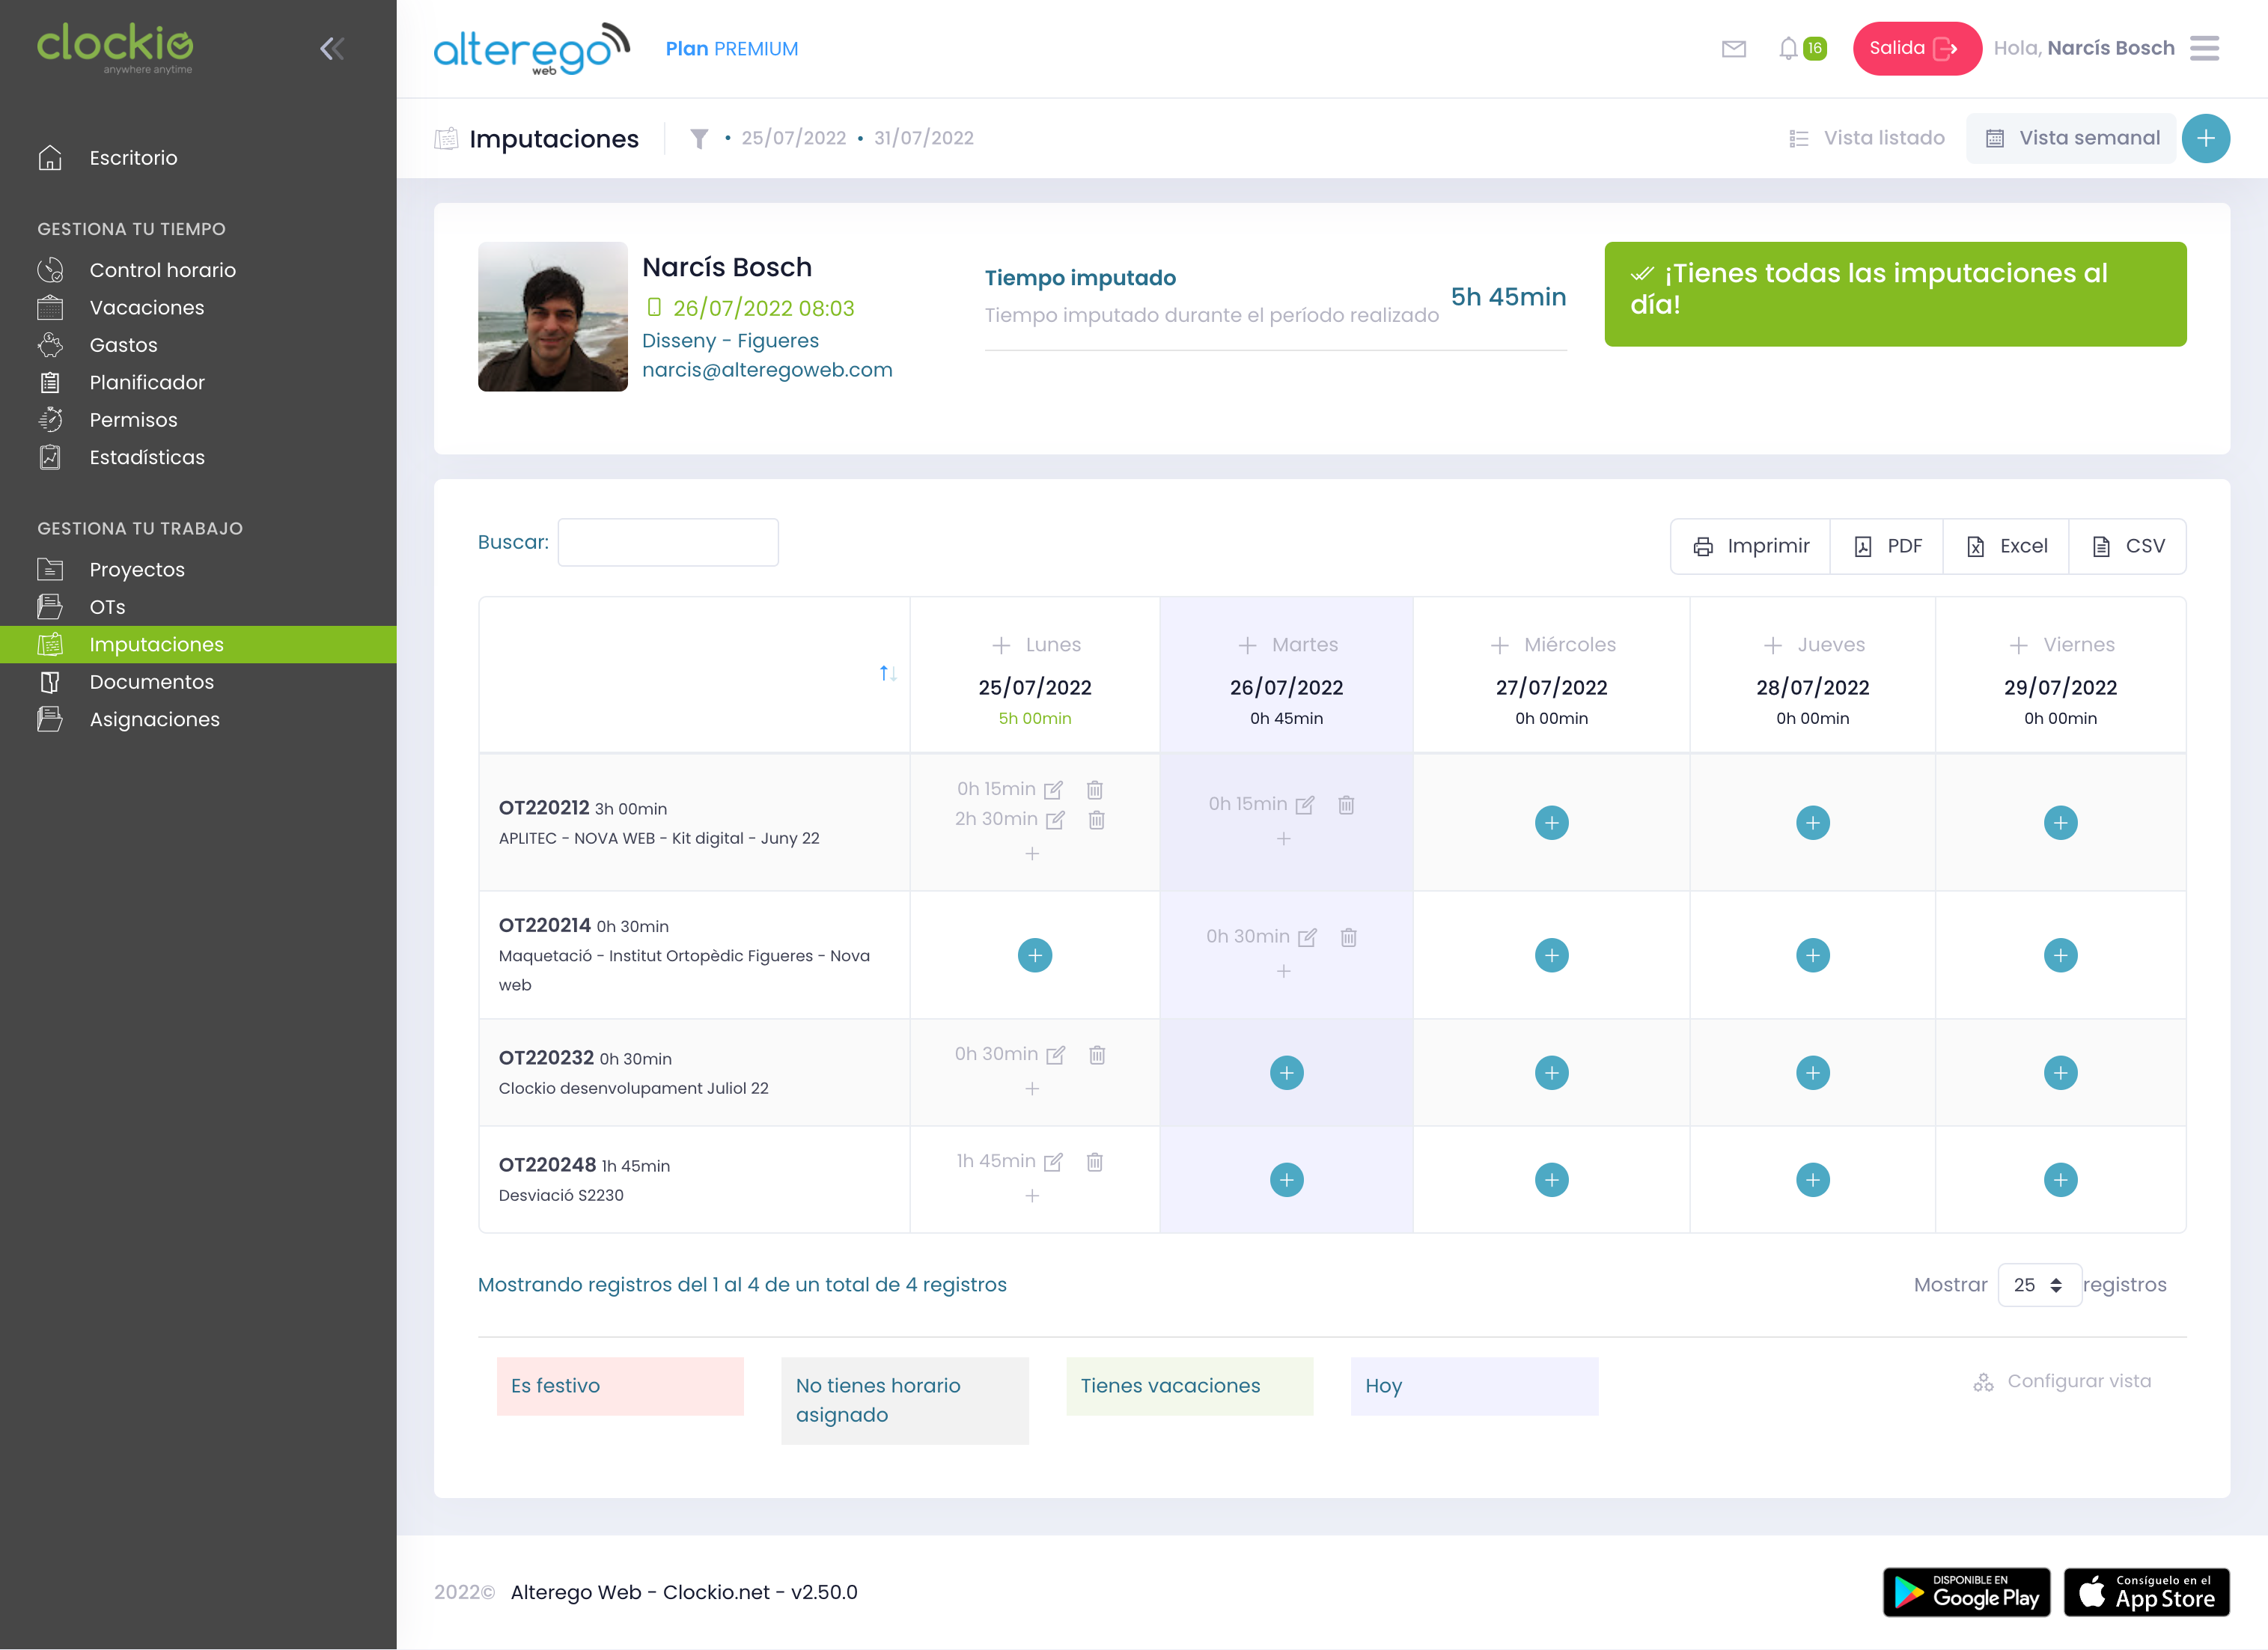Switch to Vista listado view
2268x1650 pixels.
point(1867,138)
